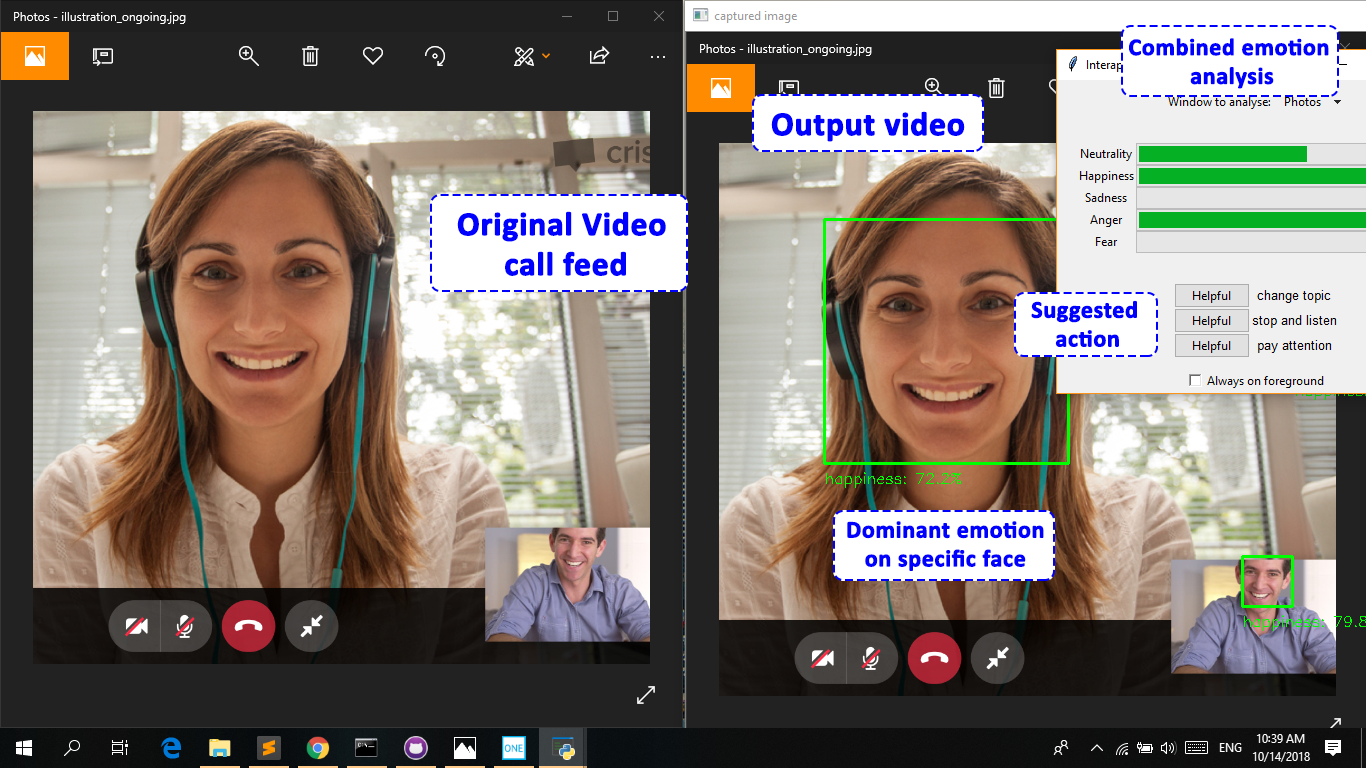Click the trash icon in the captured image window
This screenshot has height=768, width=1366.
996,87
